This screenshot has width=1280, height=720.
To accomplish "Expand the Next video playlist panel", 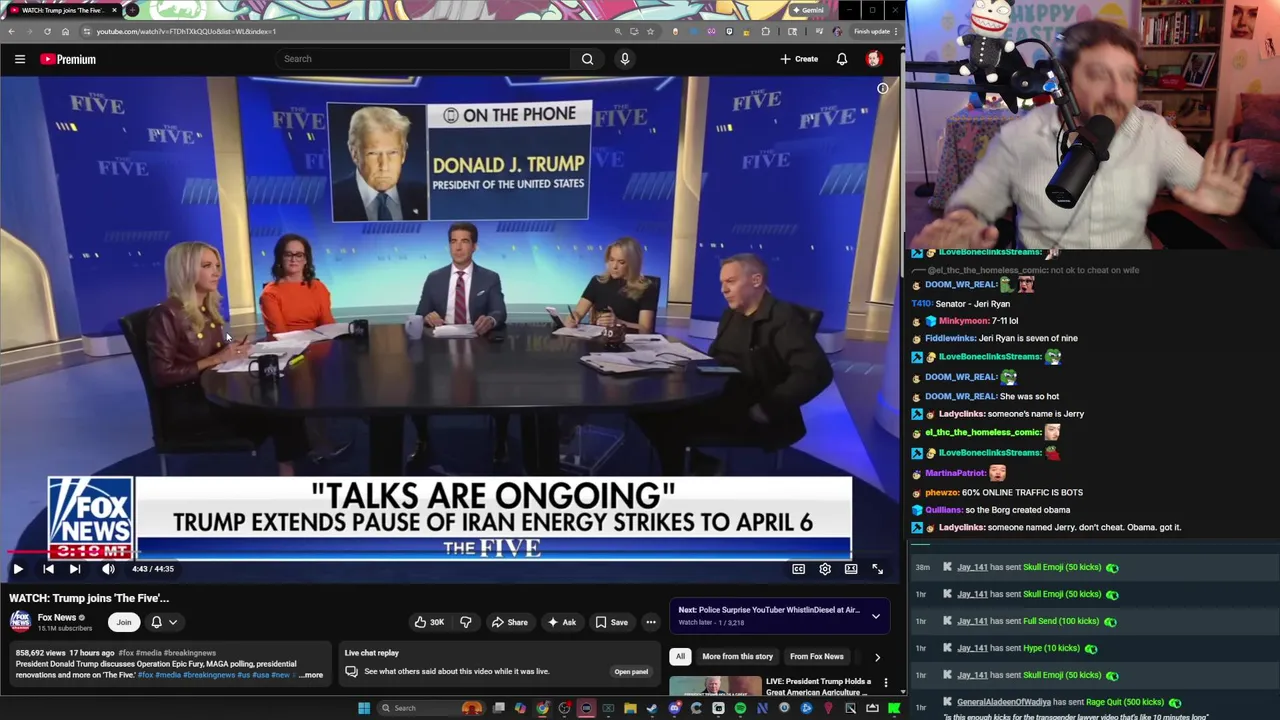I will [x=876, y=616].
